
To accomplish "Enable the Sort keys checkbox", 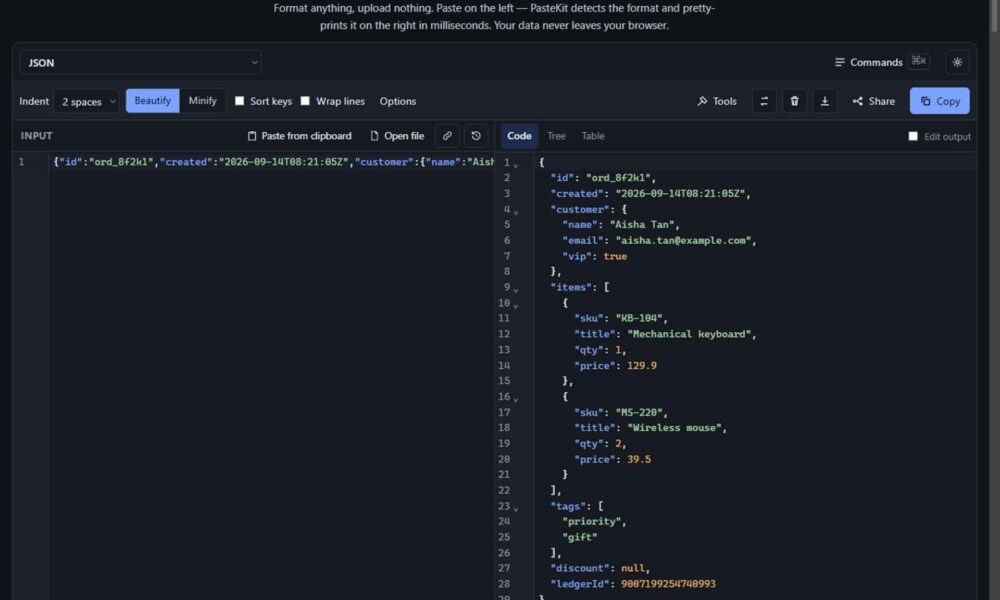I will point(239,101).
